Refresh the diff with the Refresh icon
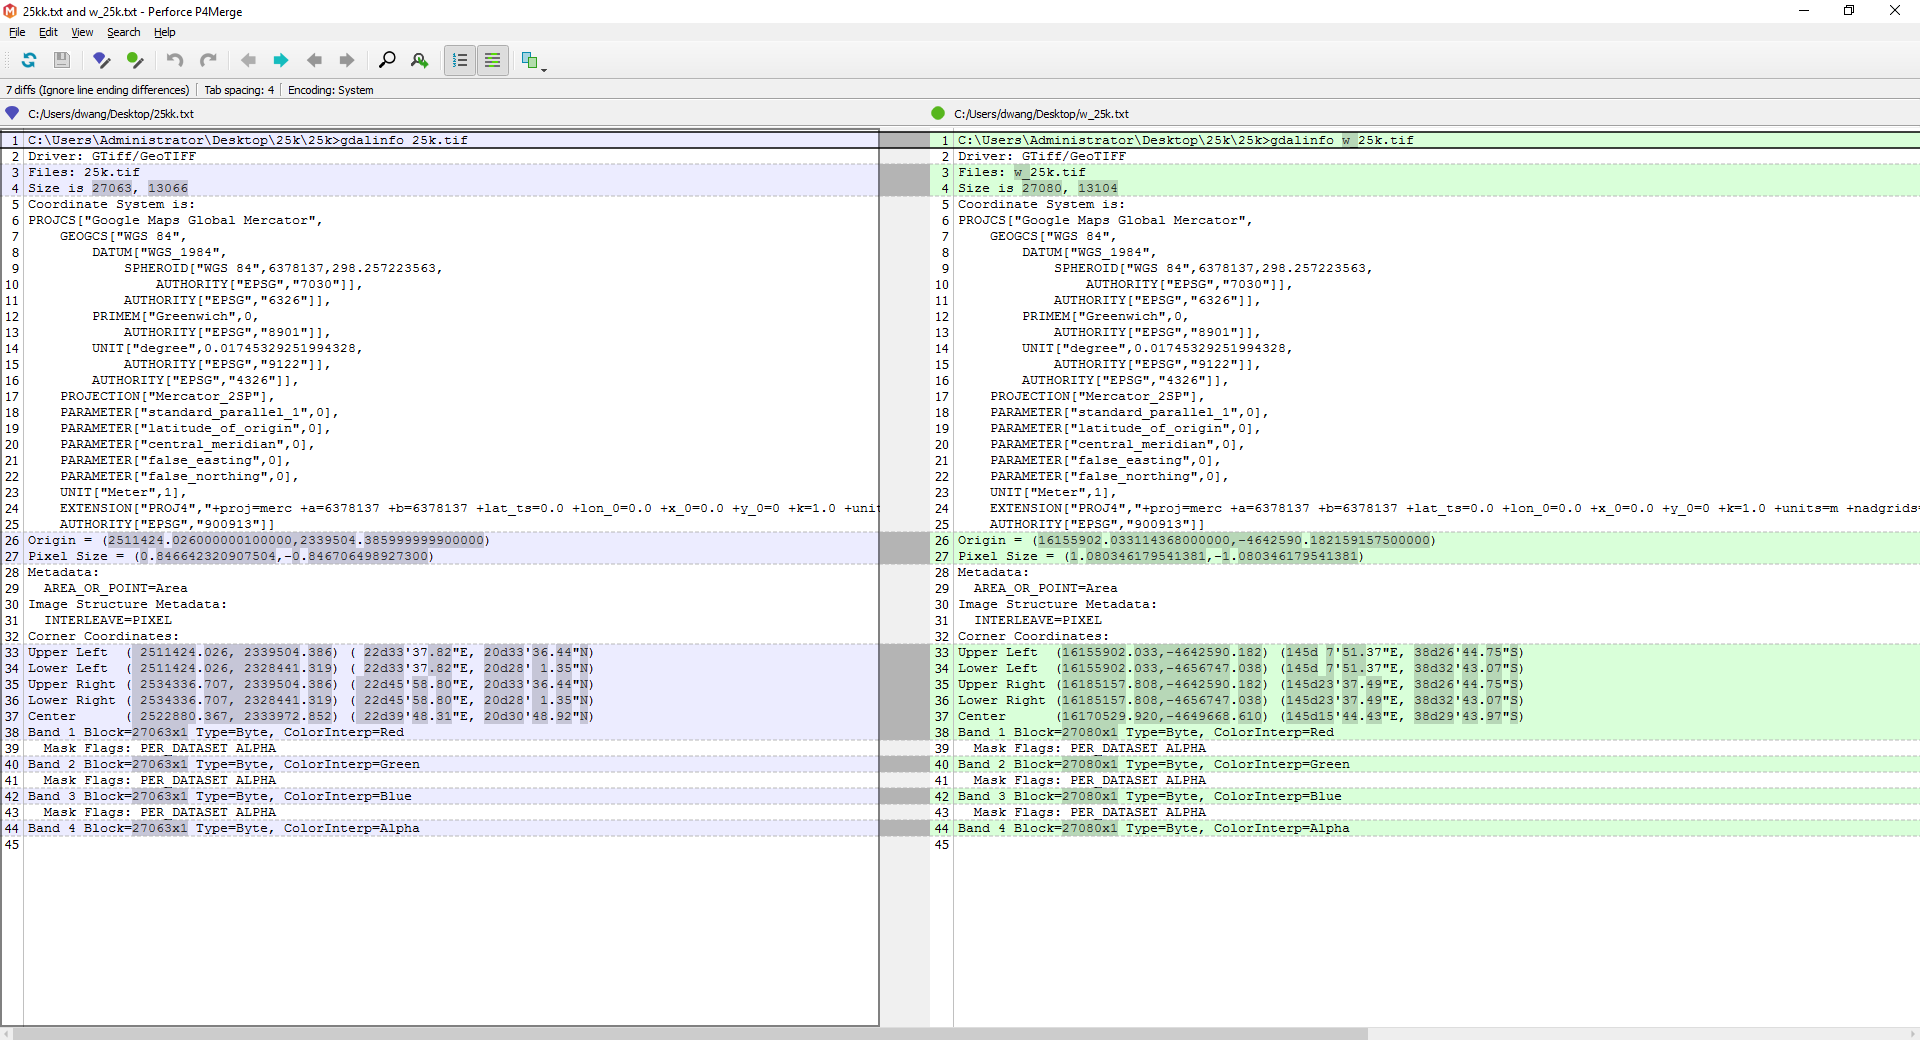The width and height of the screenshot is (1920, 1040). [29, 60]
